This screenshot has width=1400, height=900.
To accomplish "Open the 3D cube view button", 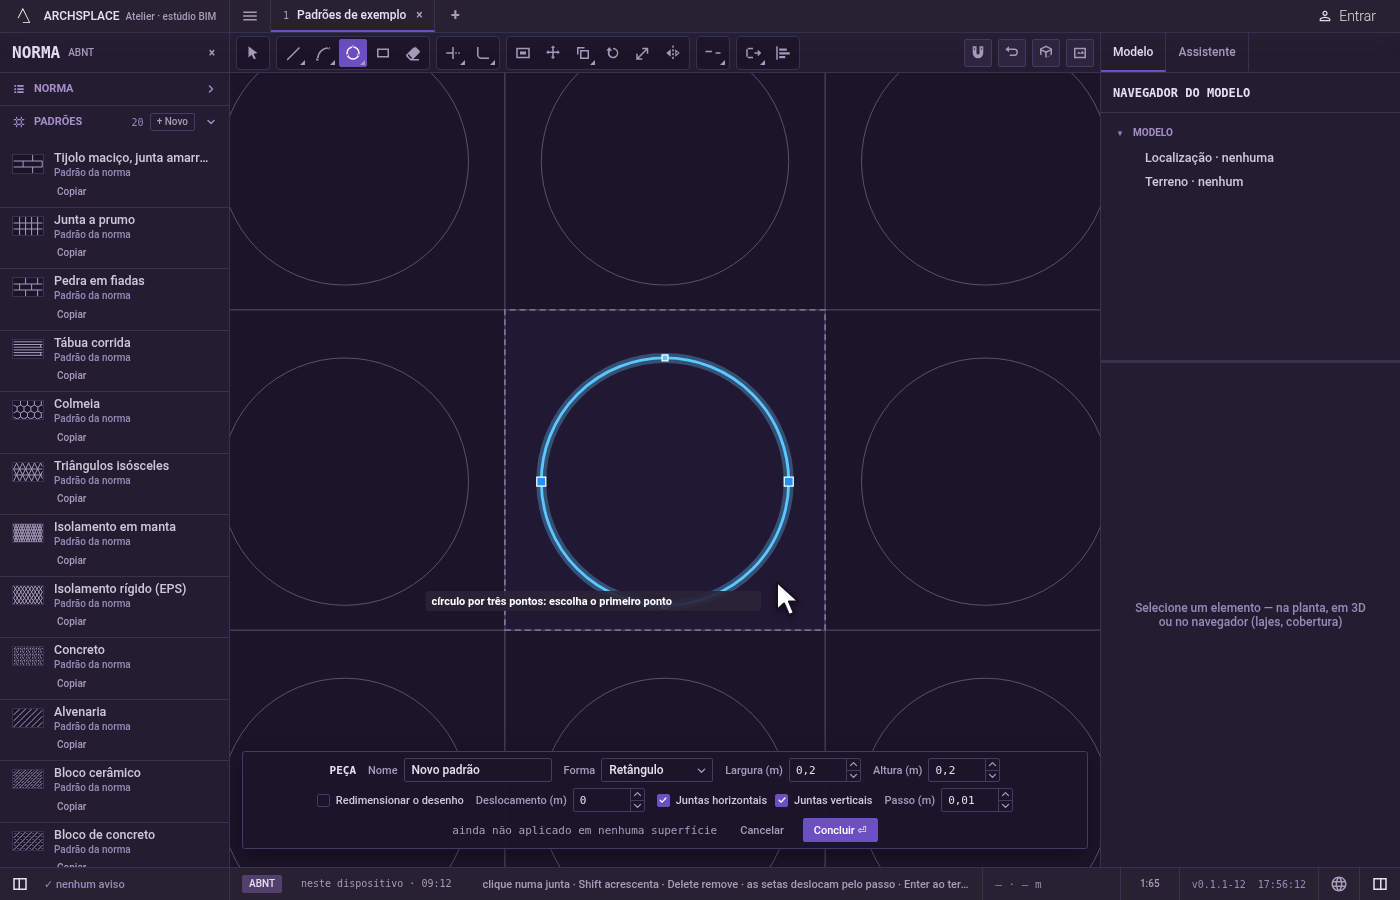I will 1046,52.
